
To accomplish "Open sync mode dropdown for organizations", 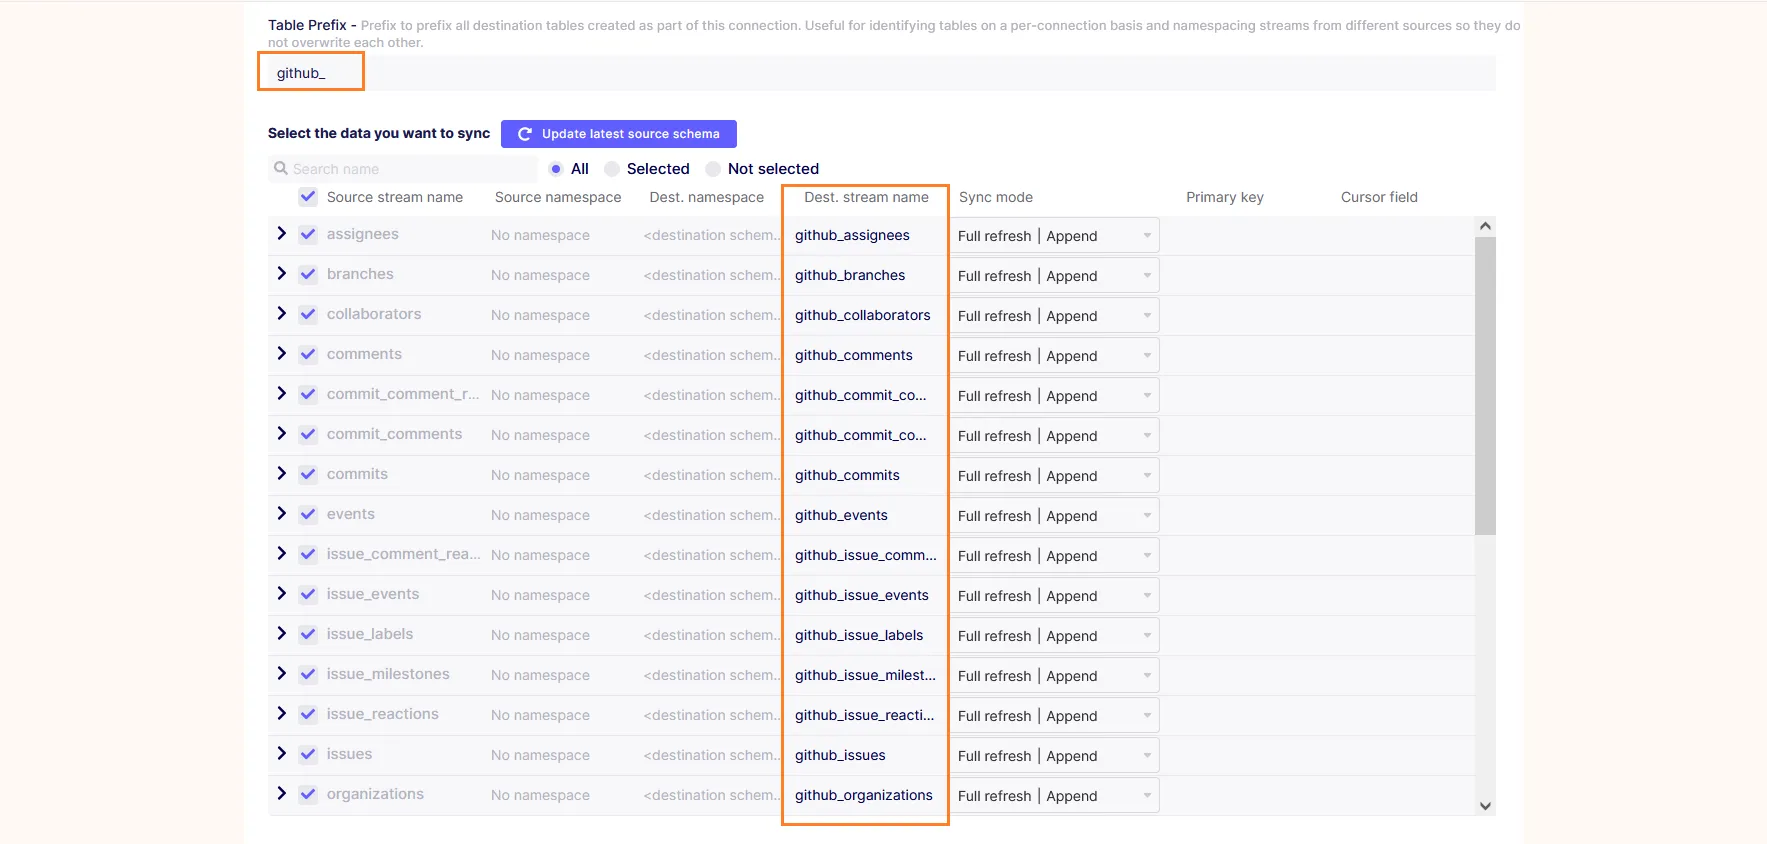I will (x=1055, y=796).
